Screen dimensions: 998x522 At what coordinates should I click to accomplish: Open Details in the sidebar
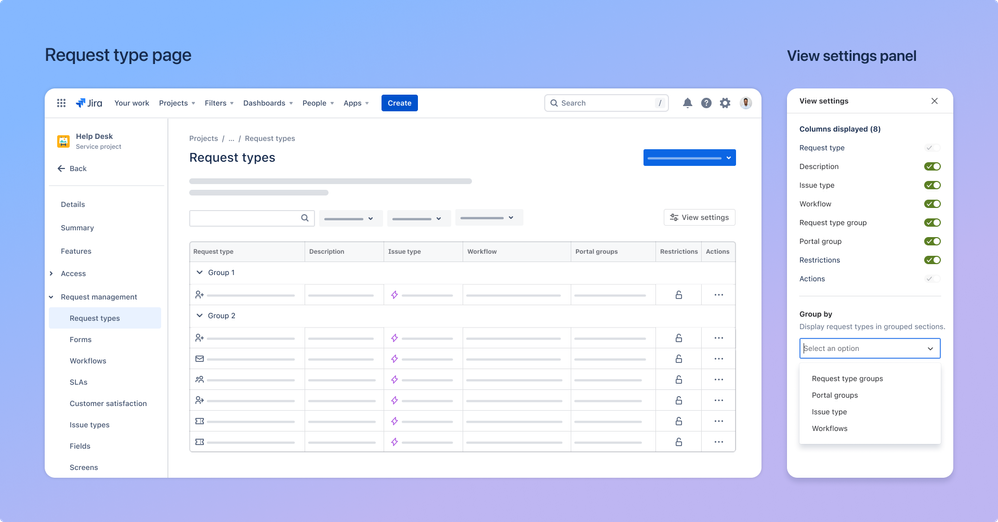pyautogui.click(x=73, y=204)
